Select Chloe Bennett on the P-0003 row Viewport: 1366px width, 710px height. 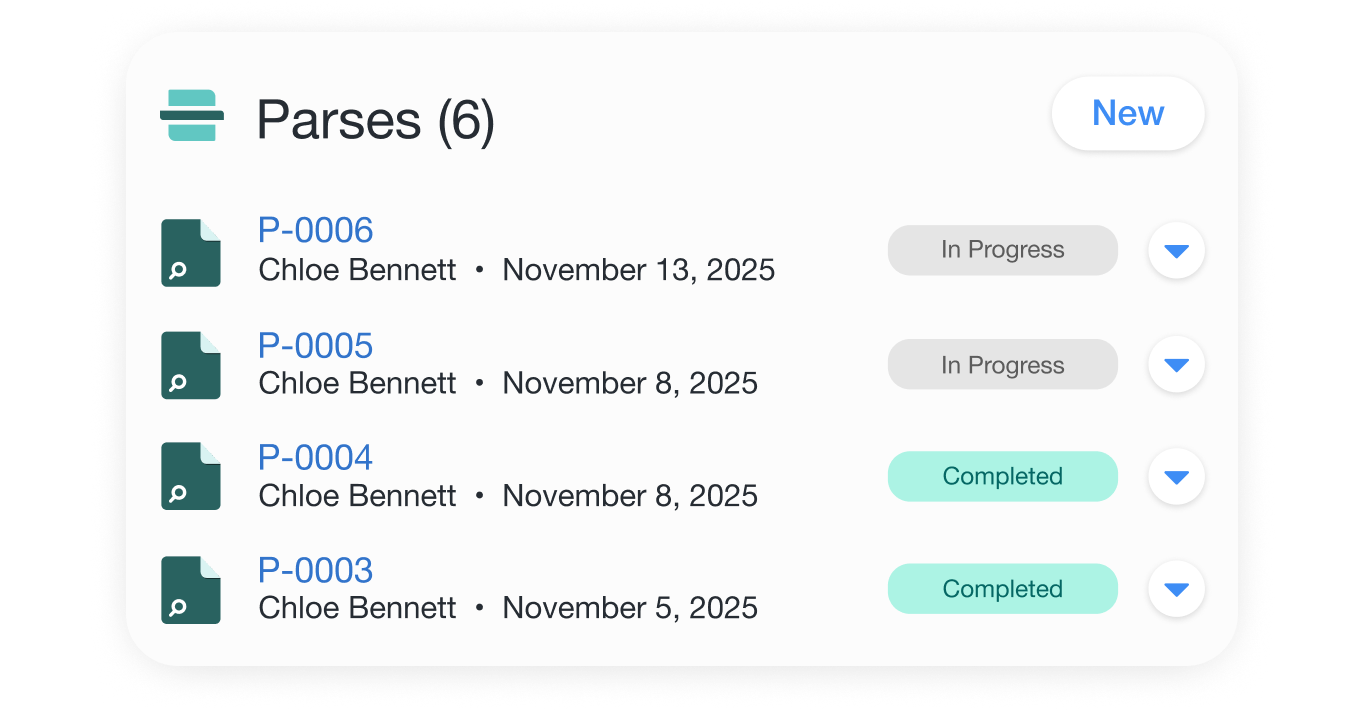click(357, 607)
